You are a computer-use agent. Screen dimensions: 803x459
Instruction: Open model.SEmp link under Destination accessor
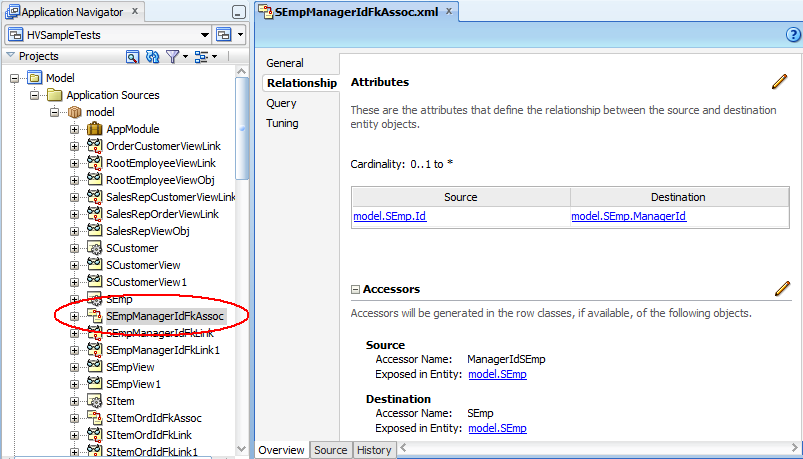(x=497, y=428)
